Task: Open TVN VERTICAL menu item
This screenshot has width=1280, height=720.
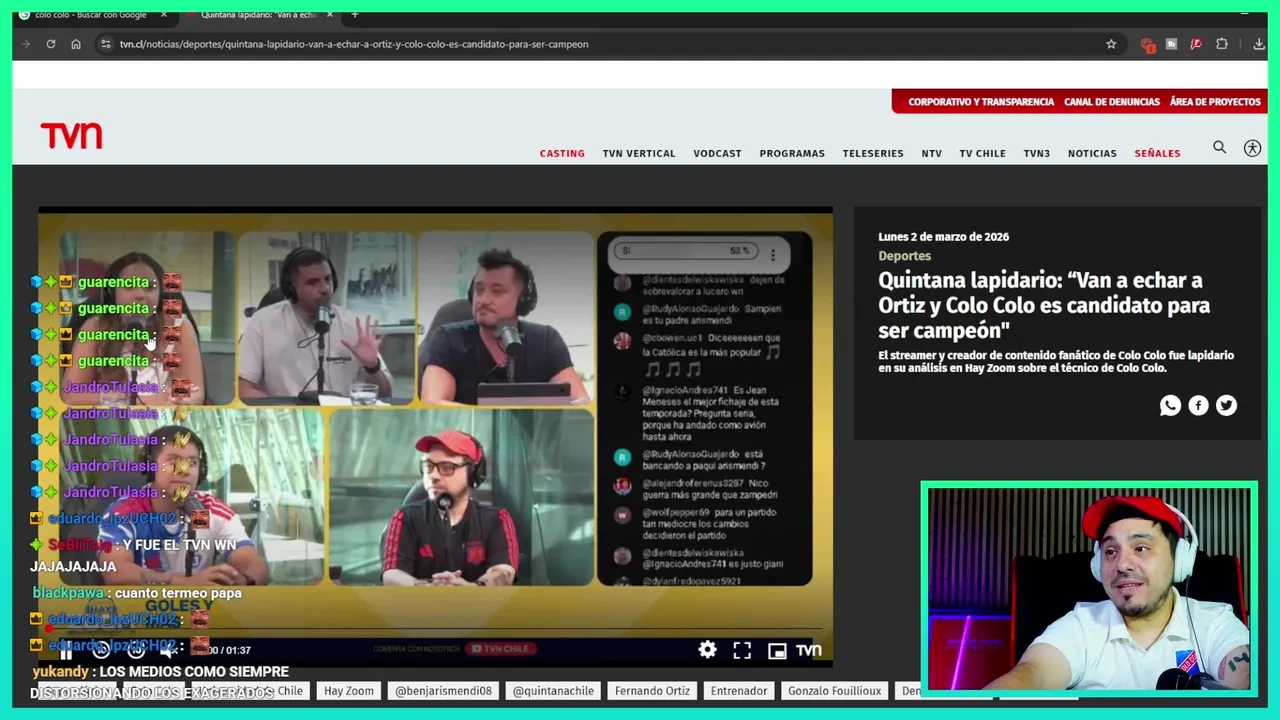Action: (639, 153)
